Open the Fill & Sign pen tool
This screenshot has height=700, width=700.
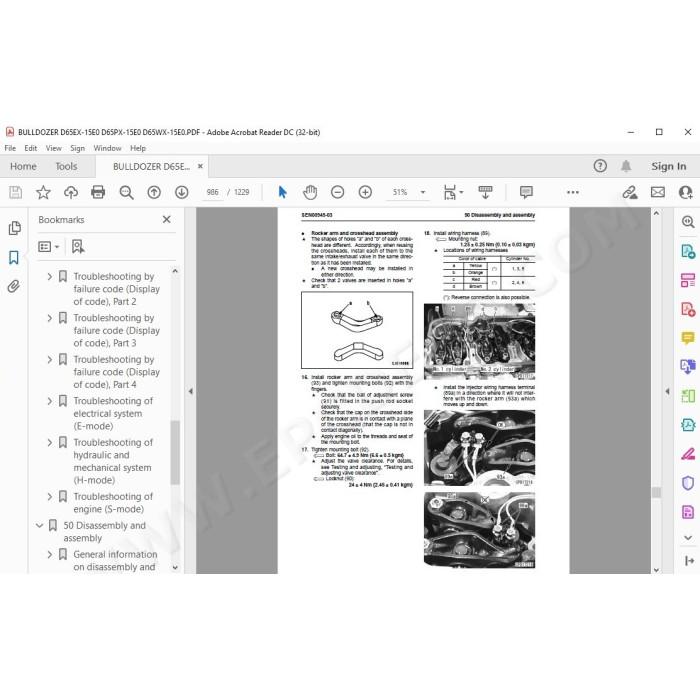[x=688, y=454]
